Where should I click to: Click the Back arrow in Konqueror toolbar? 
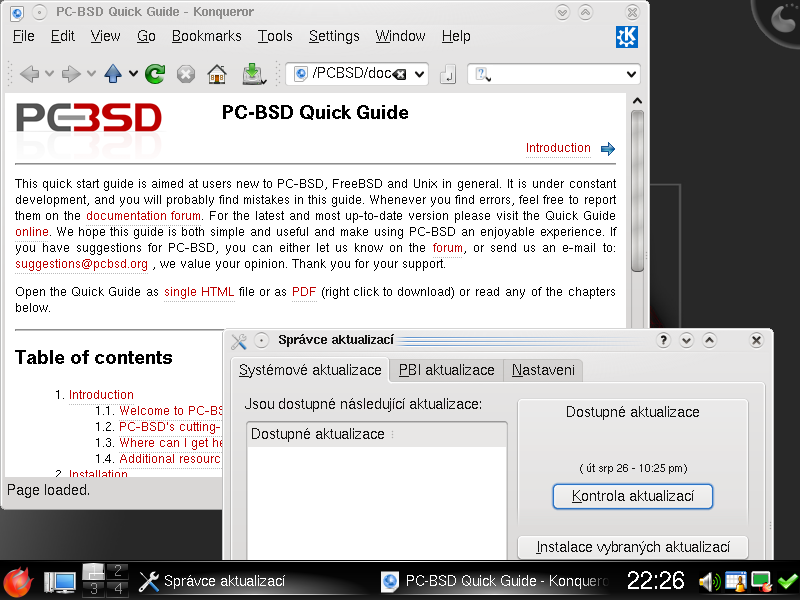[30, 74]
